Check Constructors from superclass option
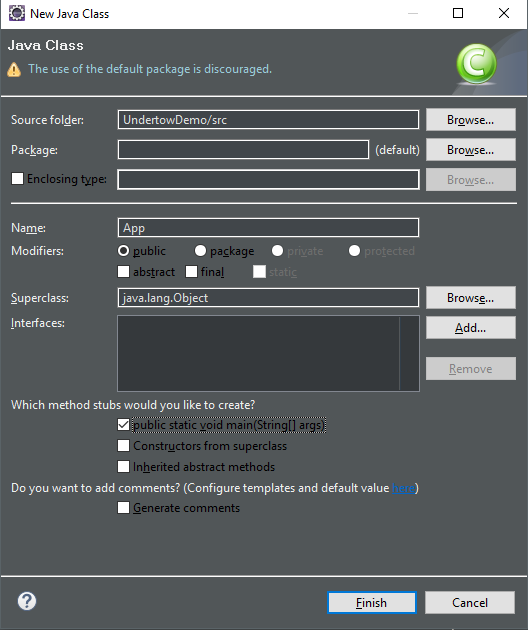 point(123,446)
